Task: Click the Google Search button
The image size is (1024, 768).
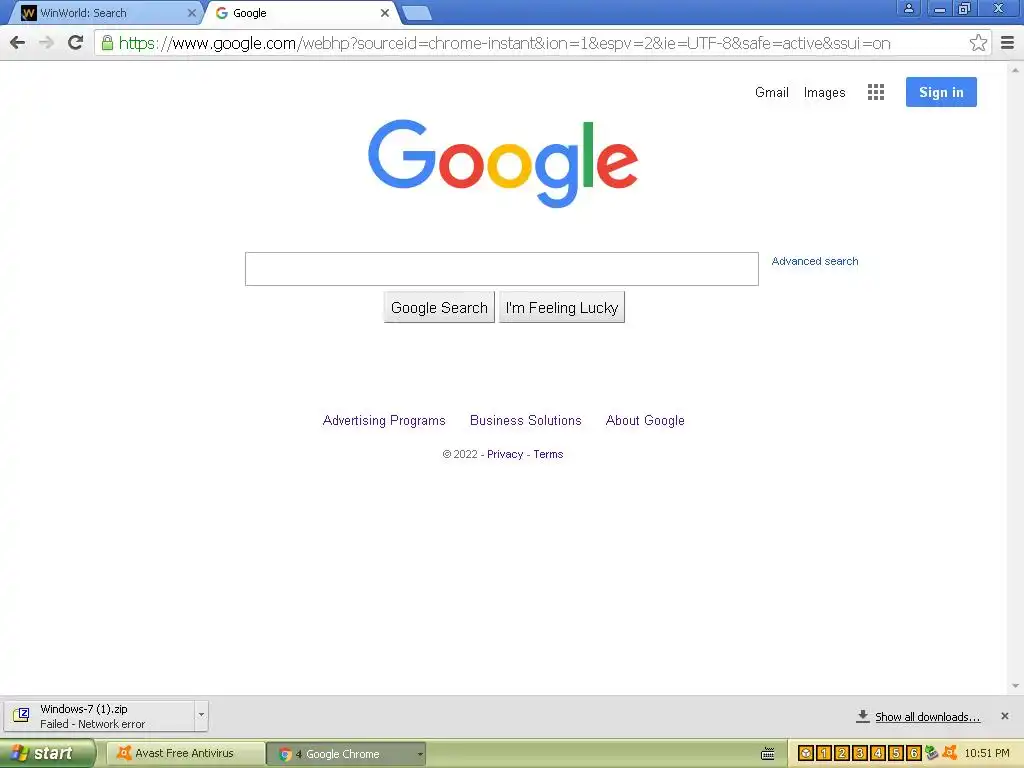Action: 439,308
